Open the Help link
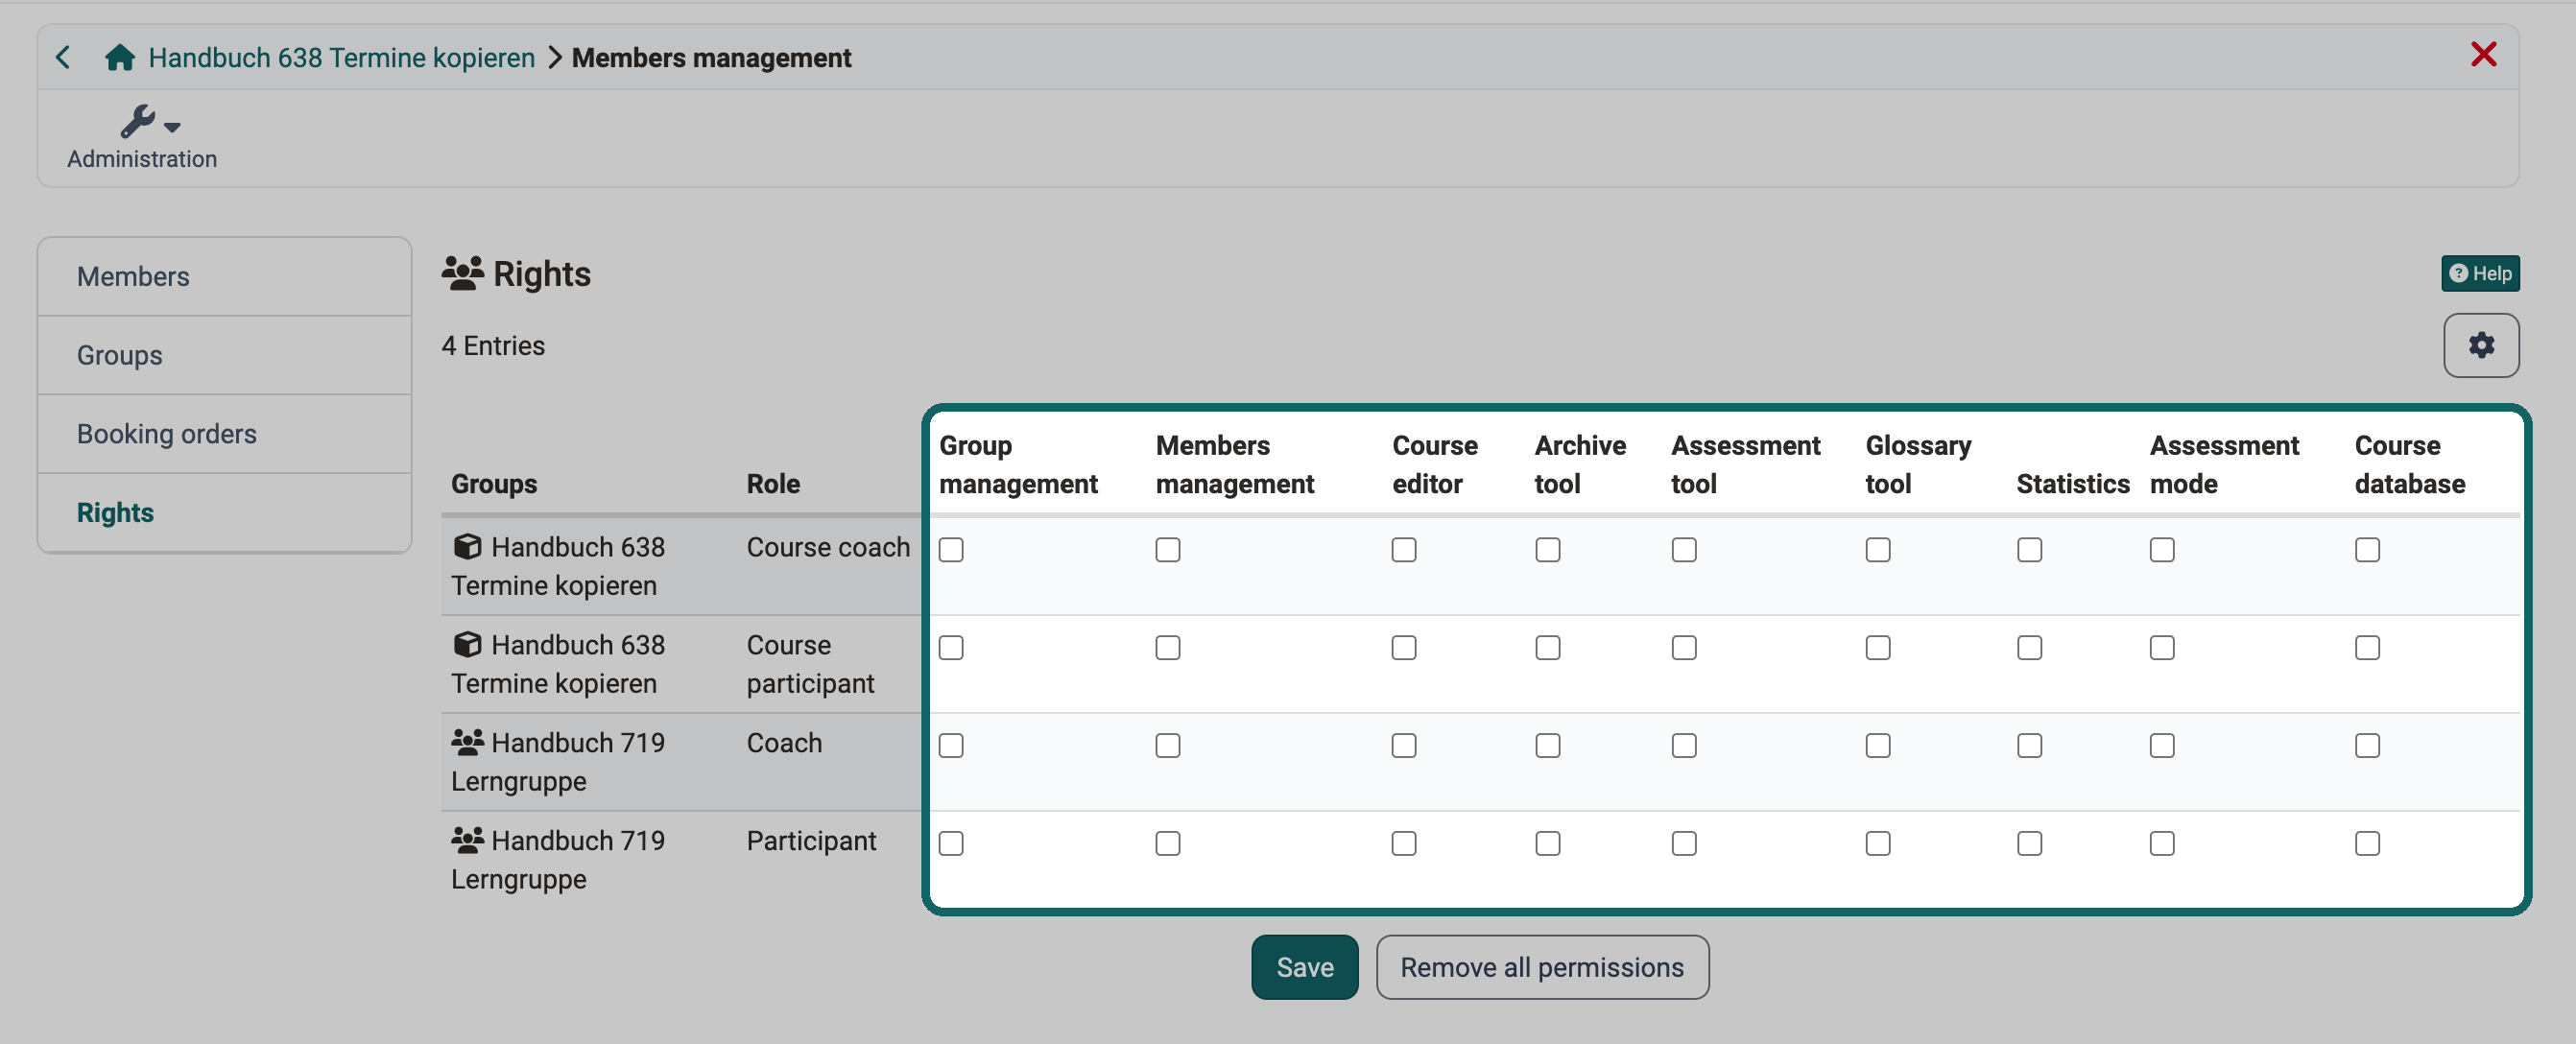The image size is (2576, 1044). (2480, 273)
